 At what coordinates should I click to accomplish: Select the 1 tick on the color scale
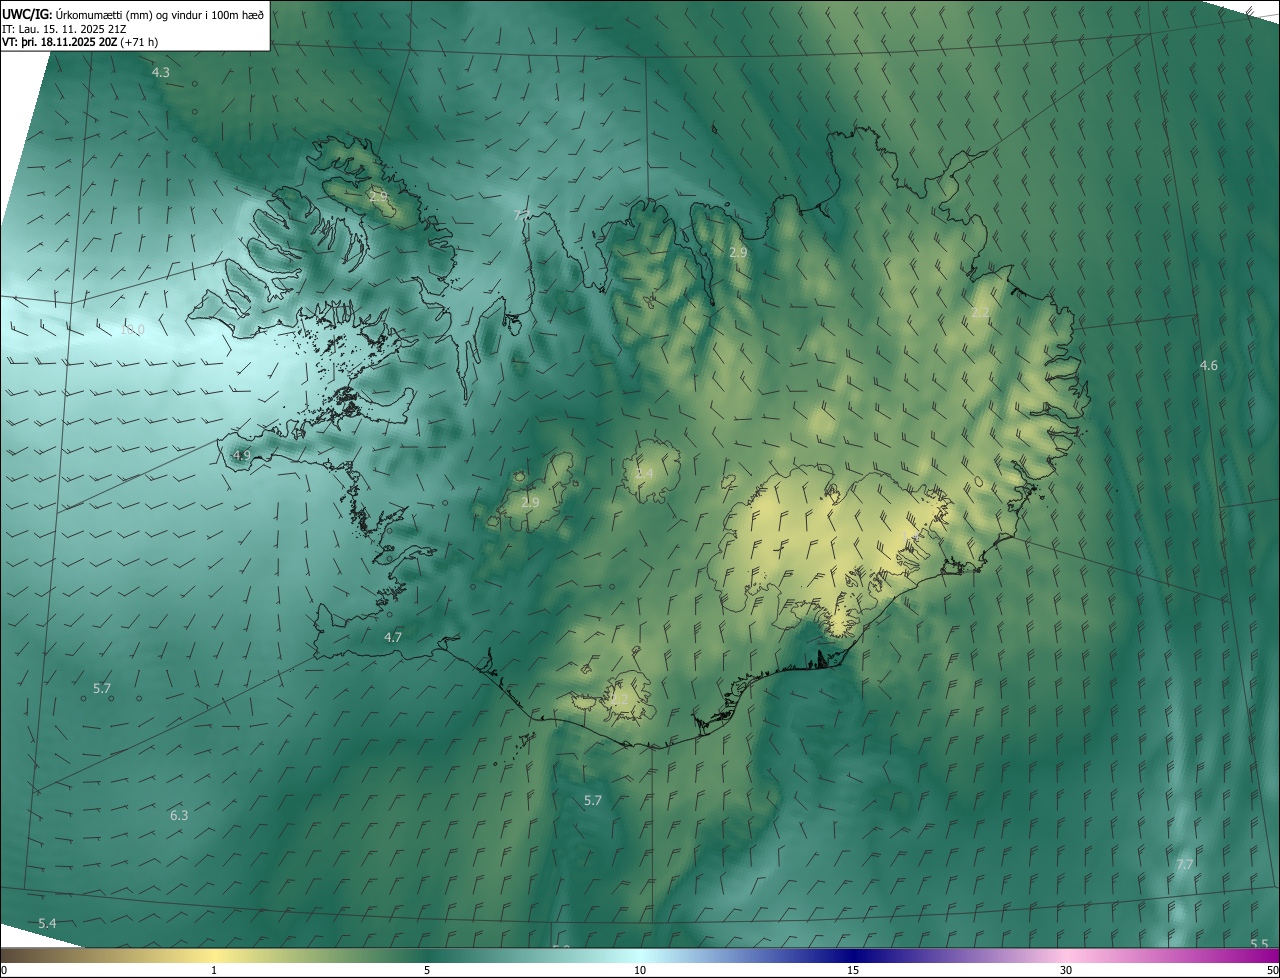tap(214, 970)
